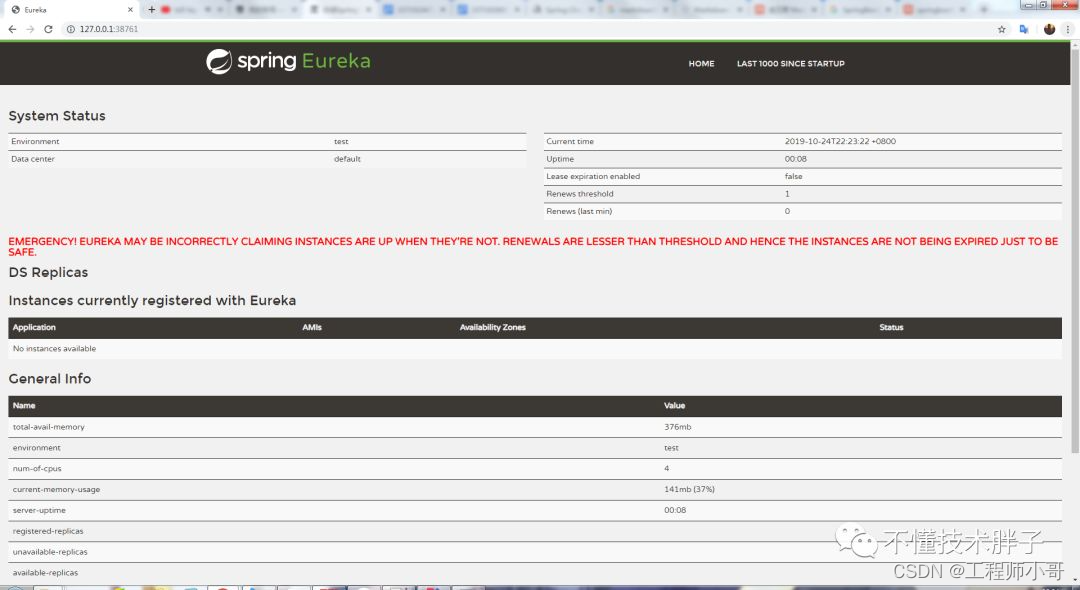
Task: Click the Renews (last min) label
Action: (x=579, y=211)
